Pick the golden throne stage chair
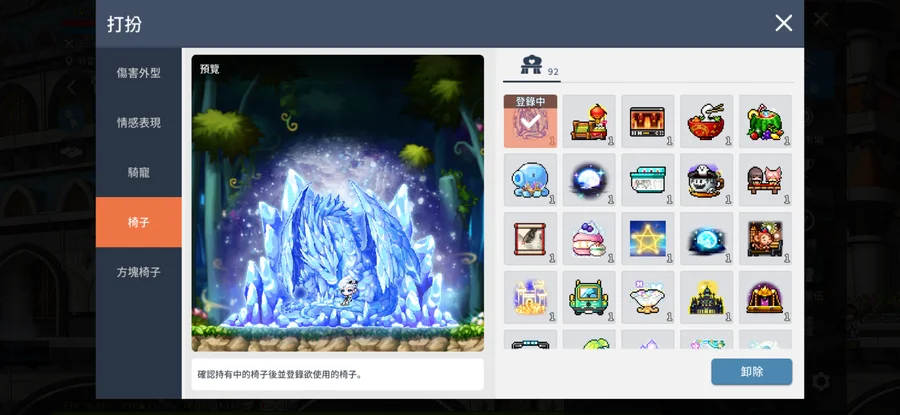 (765, 297)
